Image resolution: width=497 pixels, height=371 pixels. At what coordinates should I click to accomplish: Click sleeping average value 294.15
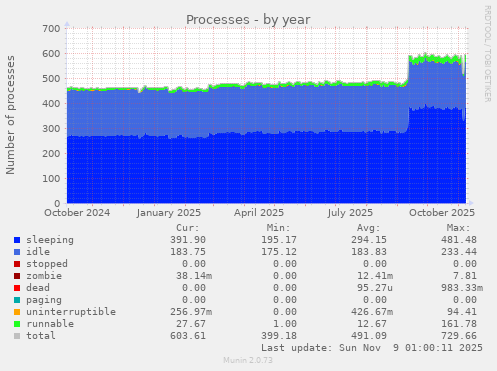click(369, 240)
